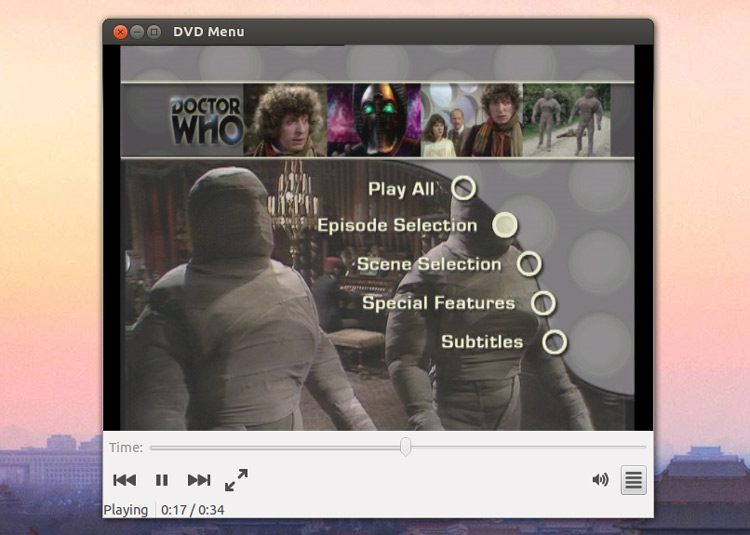
Task: Skip to the next chapter
Action: 199,480
